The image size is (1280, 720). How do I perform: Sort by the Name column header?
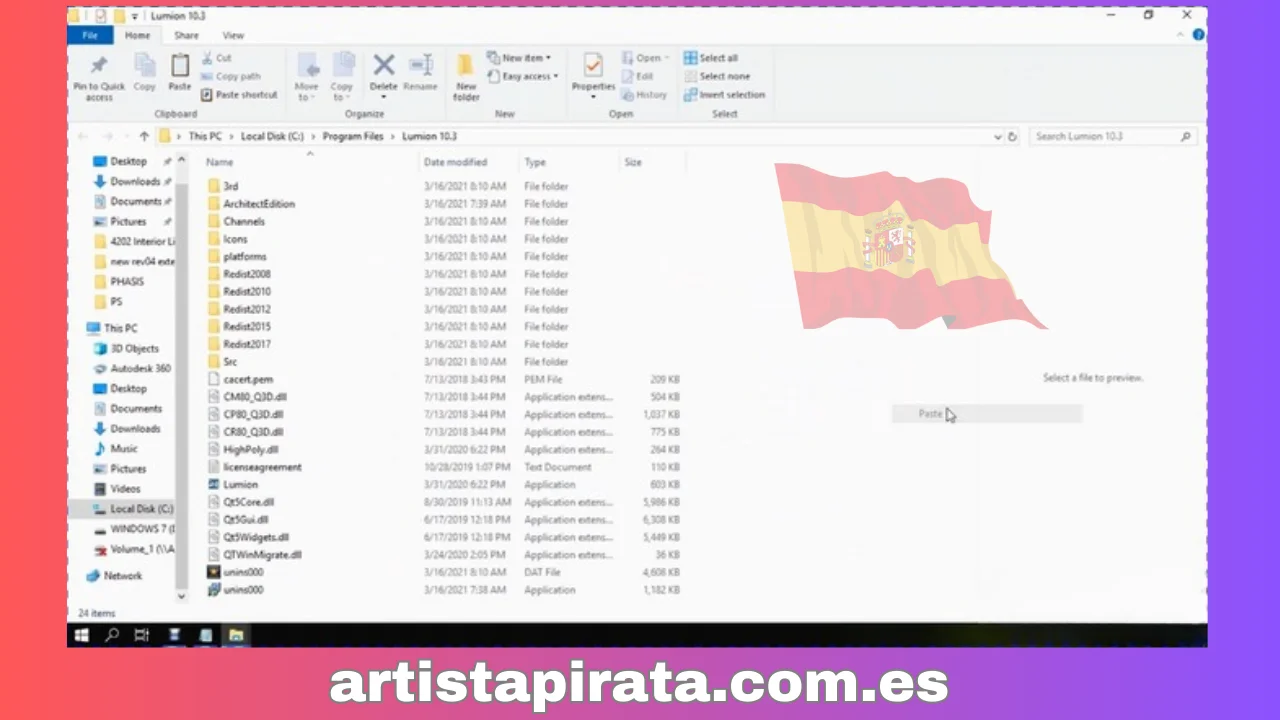click(x=220, y=162)
